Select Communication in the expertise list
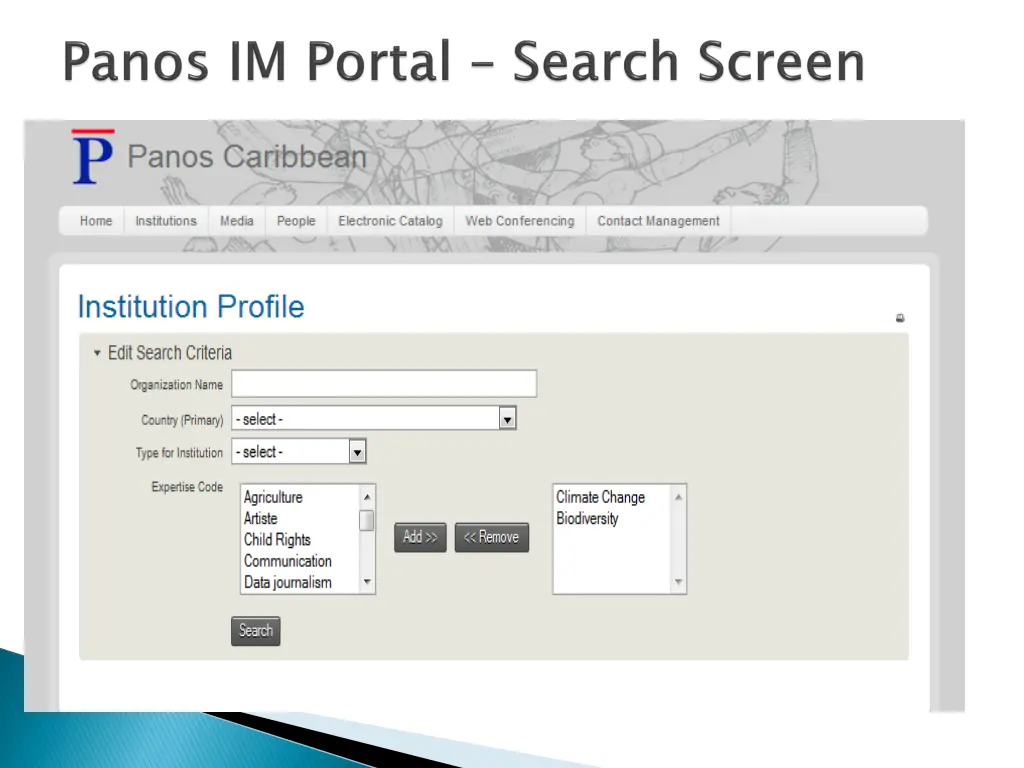The height and width of the screenshot is (768, 1024). 287,561
